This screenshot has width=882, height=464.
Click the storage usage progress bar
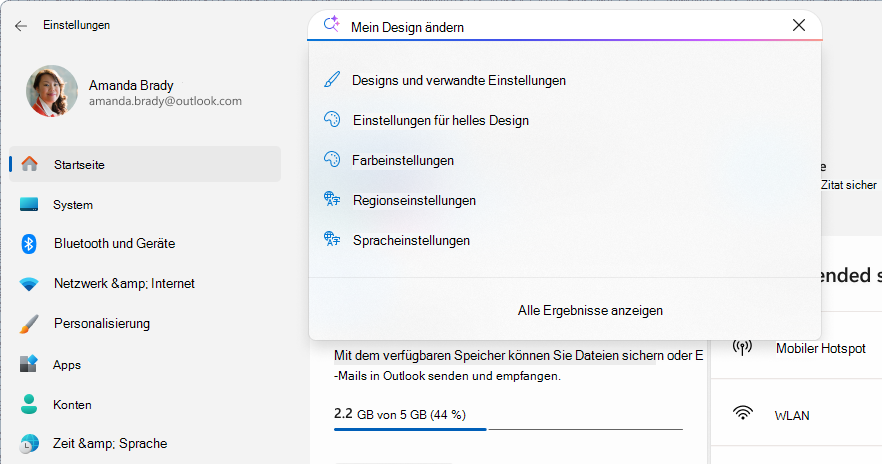coord(508,429)
